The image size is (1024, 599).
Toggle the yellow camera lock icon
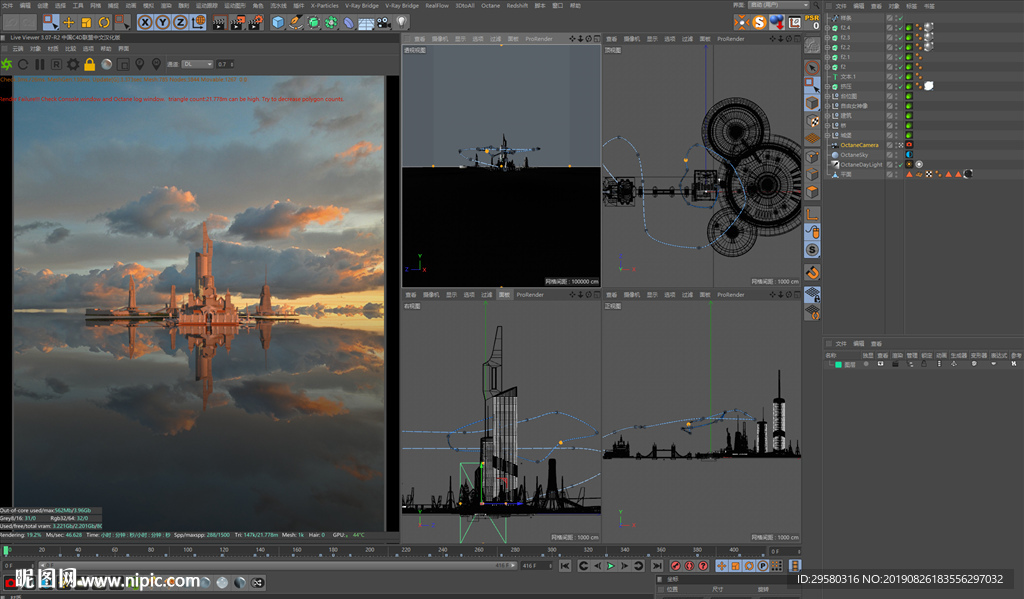point(90,64)
